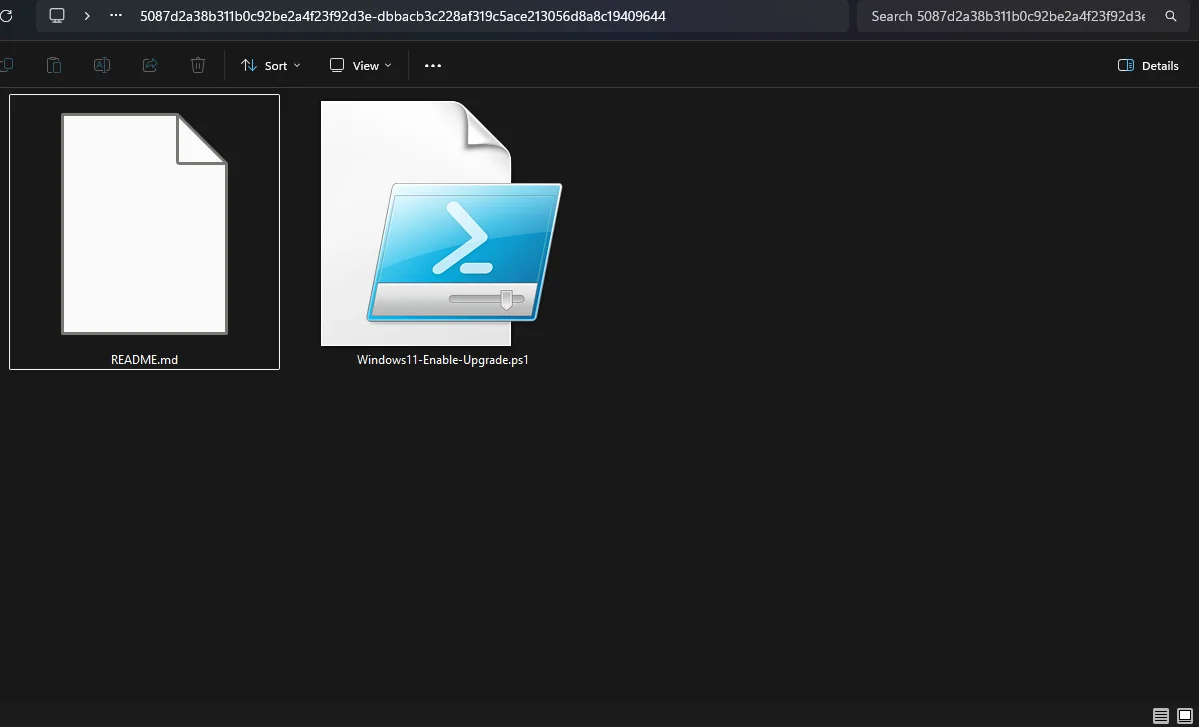Image resolution: width=1199 pixels, height=727 pixels.
Task: Click the Share toolbar icon
Action: pyautogui.click(x=150, y=66)
